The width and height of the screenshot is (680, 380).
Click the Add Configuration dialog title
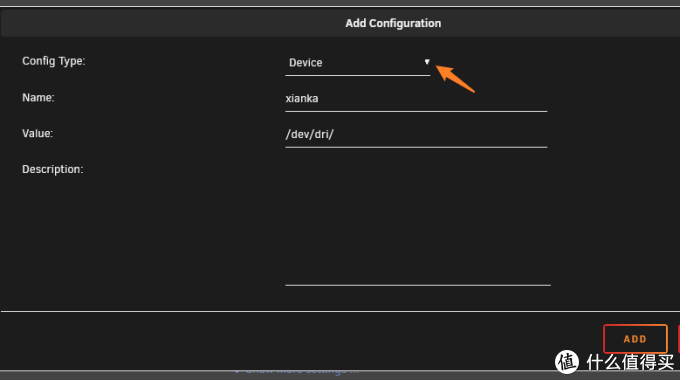[x=393, y=23]
